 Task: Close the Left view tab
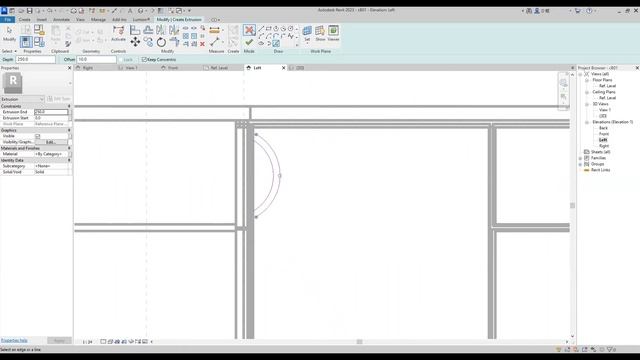click(284, 68)
